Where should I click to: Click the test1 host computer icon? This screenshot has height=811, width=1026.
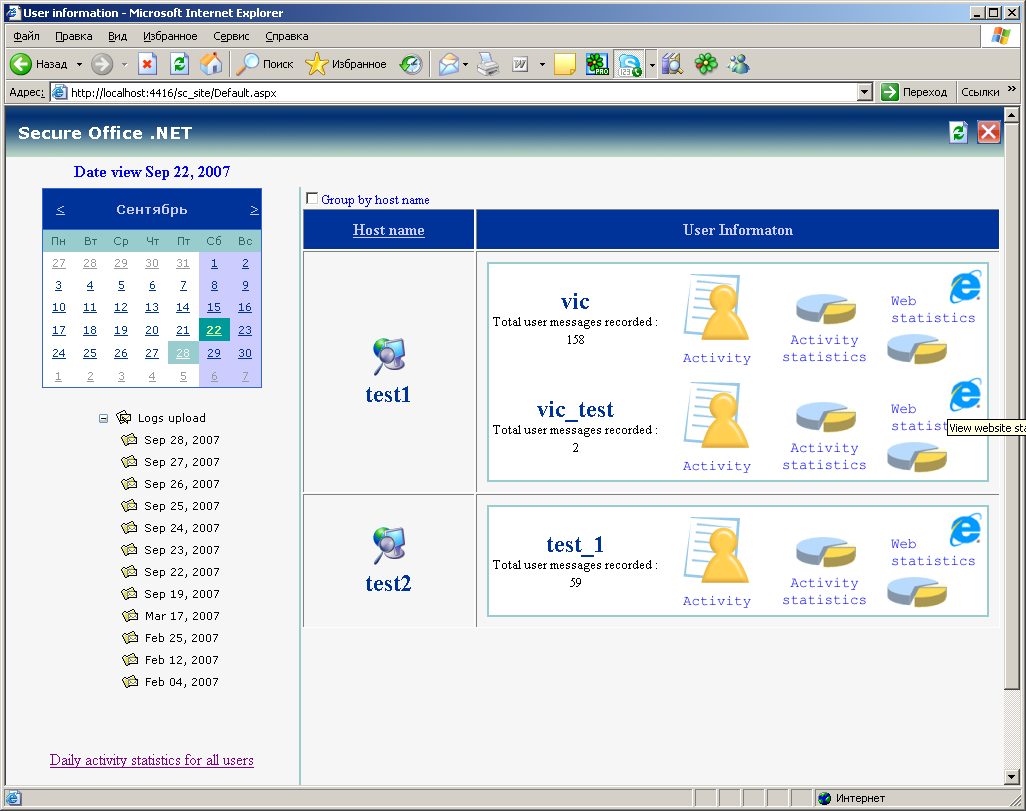tap(388, 357)
